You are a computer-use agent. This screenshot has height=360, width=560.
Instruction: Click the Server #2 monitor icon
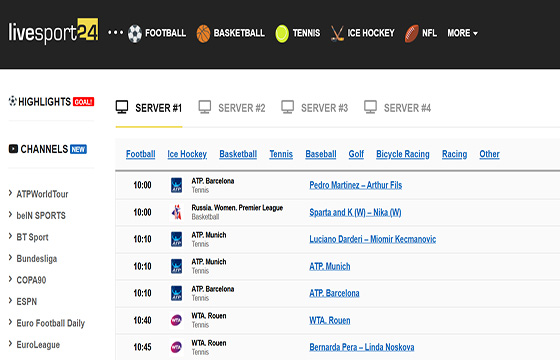point(205,107)
